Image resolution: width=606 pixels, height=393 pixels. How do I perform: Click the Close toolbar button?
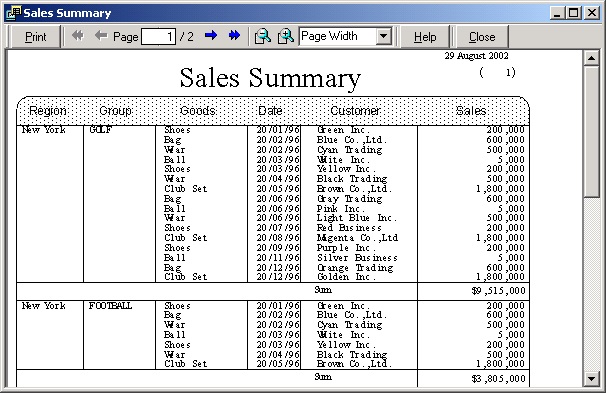[x=482, y=37]
